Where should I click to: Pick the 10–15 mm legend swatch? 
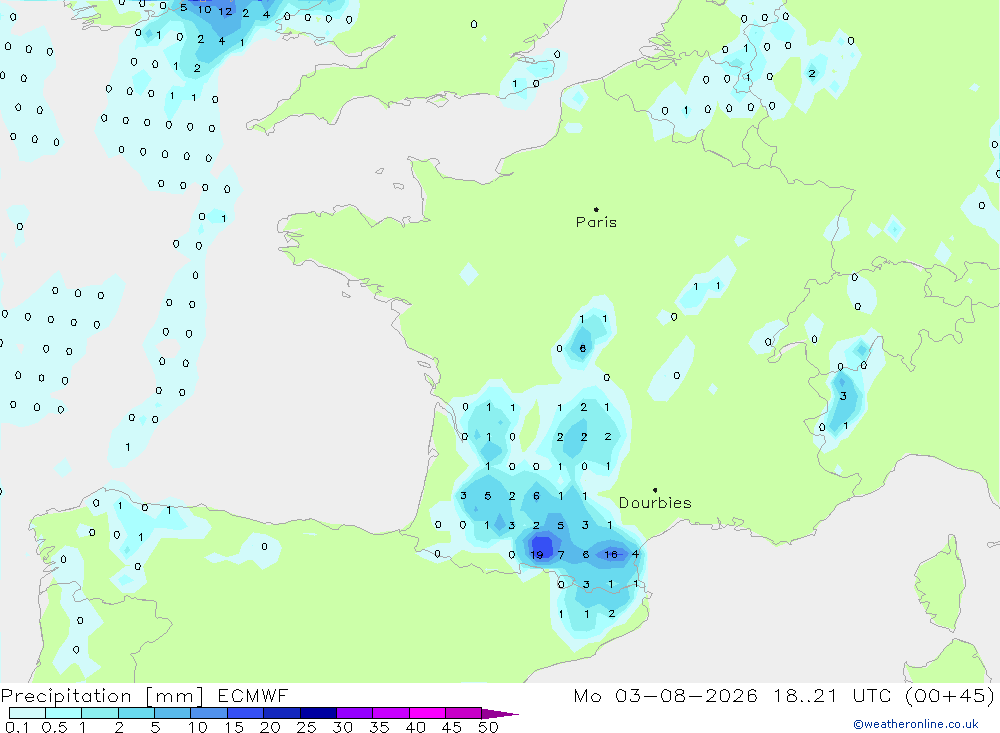[x=209, y=713]
